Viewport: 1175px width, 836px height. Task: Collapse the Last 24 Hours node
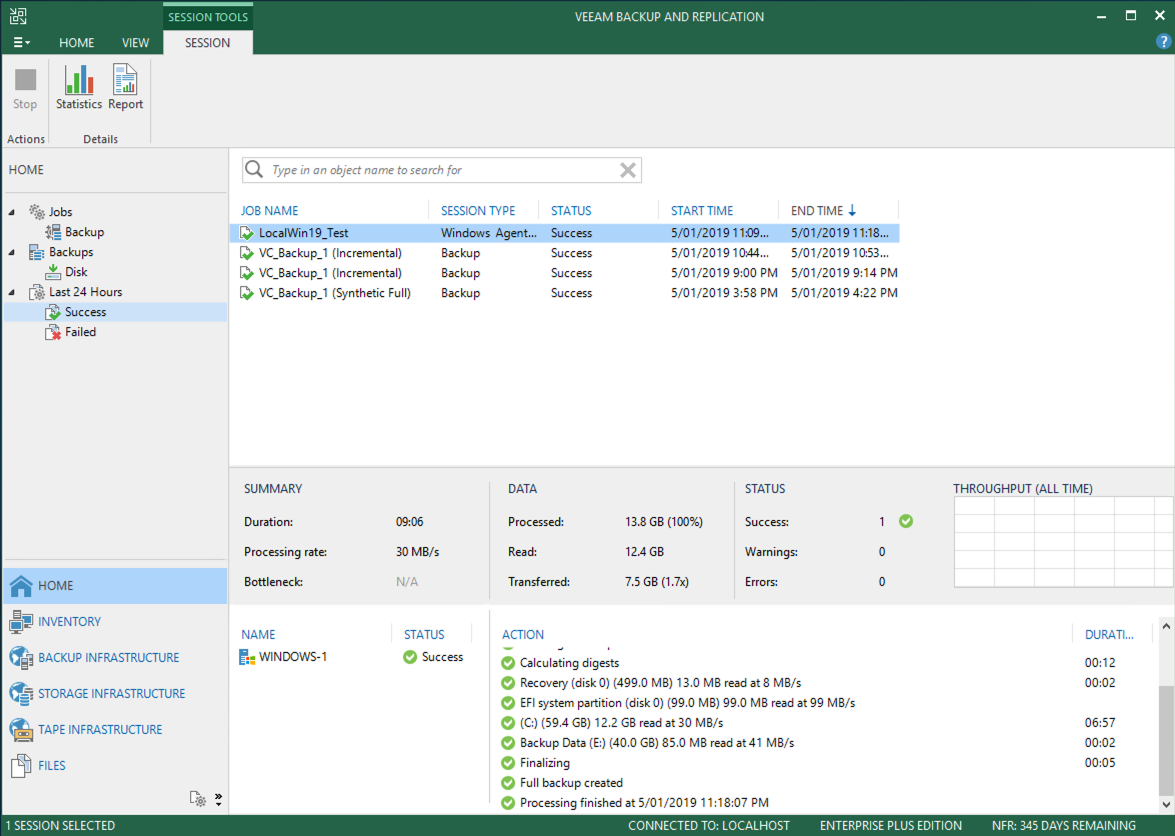[x=12, y=292]
